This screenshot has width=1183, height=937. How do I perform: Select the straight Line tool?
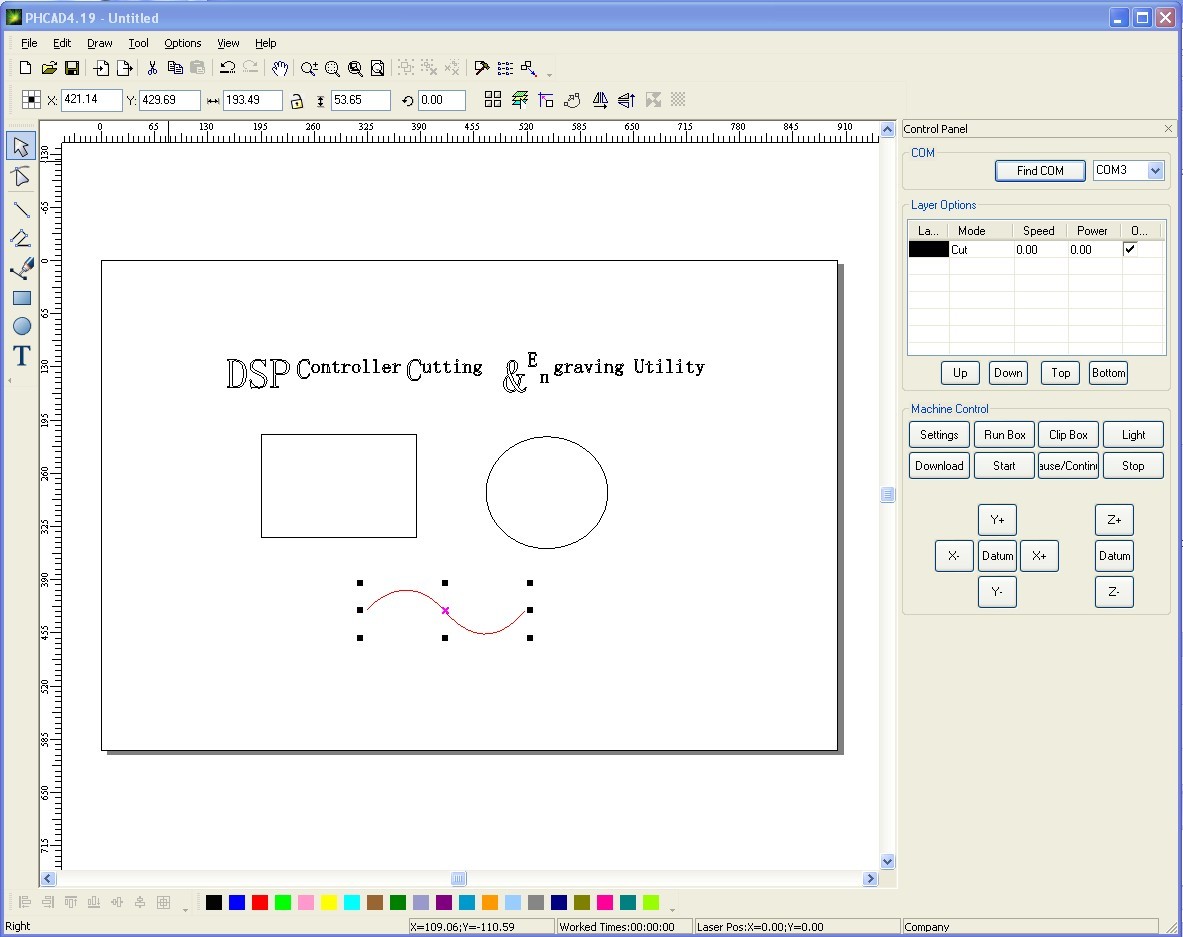(x=21, y=209)
